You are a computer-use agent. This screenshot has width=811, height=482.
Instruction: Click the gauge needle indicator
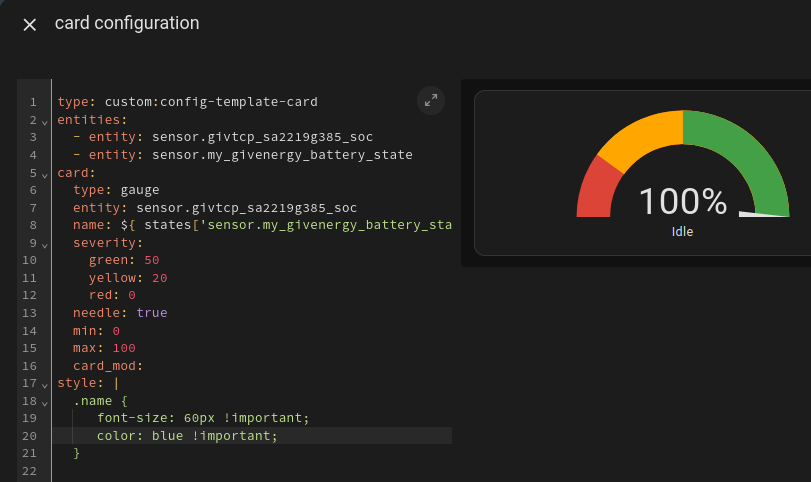pos(764,214)
